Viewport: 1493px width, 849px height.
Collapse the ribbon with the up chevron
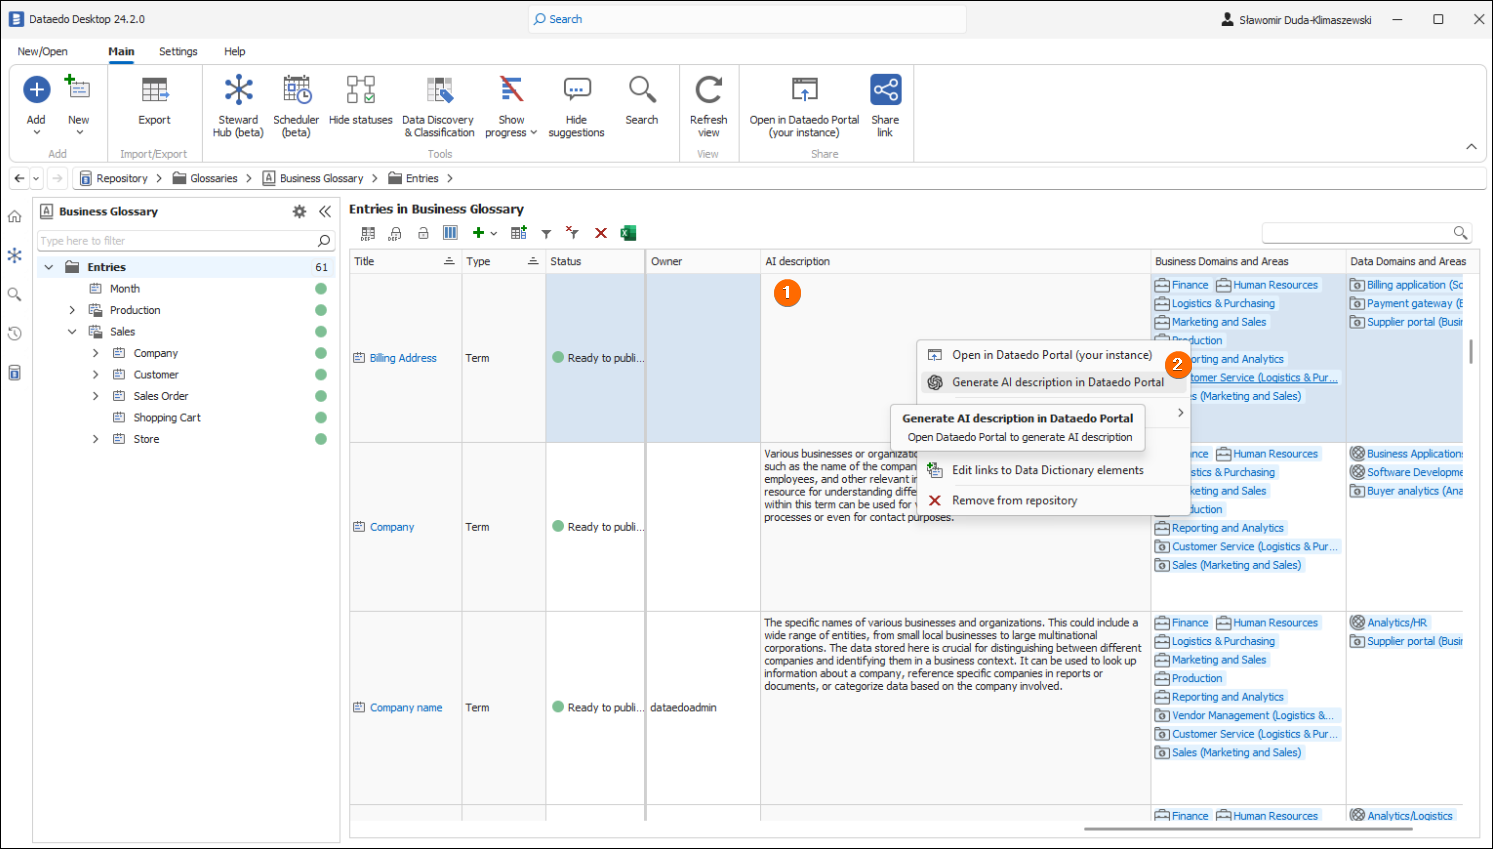[x=1471, y=147]
